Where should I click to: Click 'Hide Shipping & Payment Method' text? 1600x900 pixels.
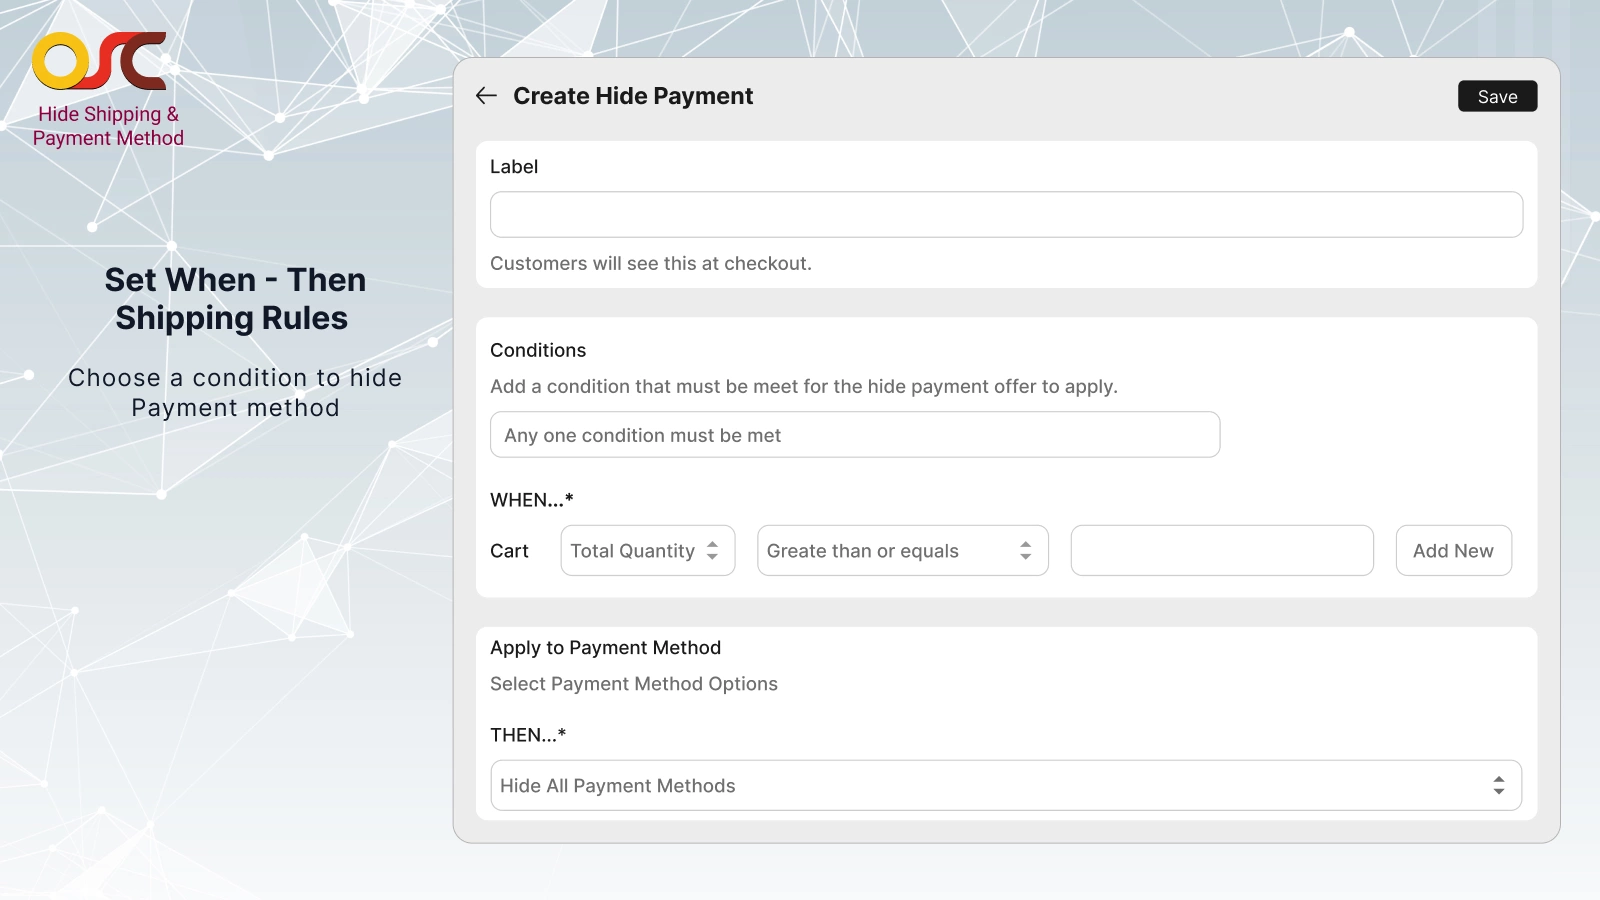pos(108,126)
